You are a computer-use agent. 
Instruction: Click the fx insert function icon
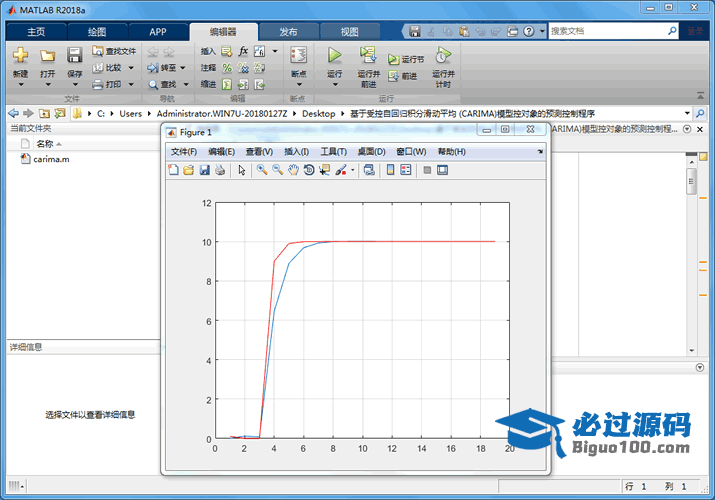click(244, 51)
